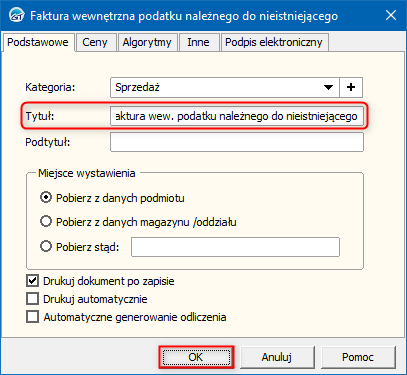Click the application logo icon in title bar

(16, 16)
